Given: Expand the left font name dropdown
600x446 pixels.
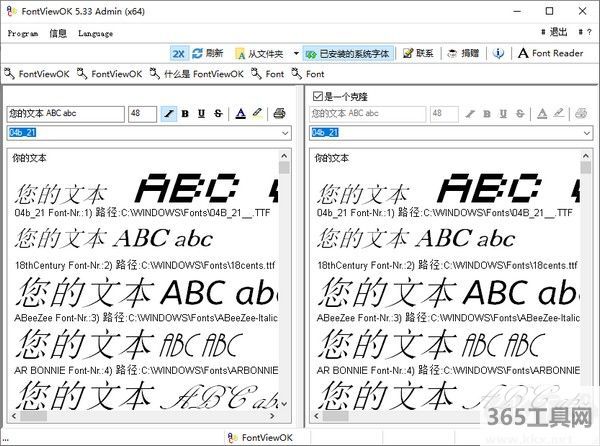Looking at the screenshot, I should pyautogui.click(x=285, y=132).
